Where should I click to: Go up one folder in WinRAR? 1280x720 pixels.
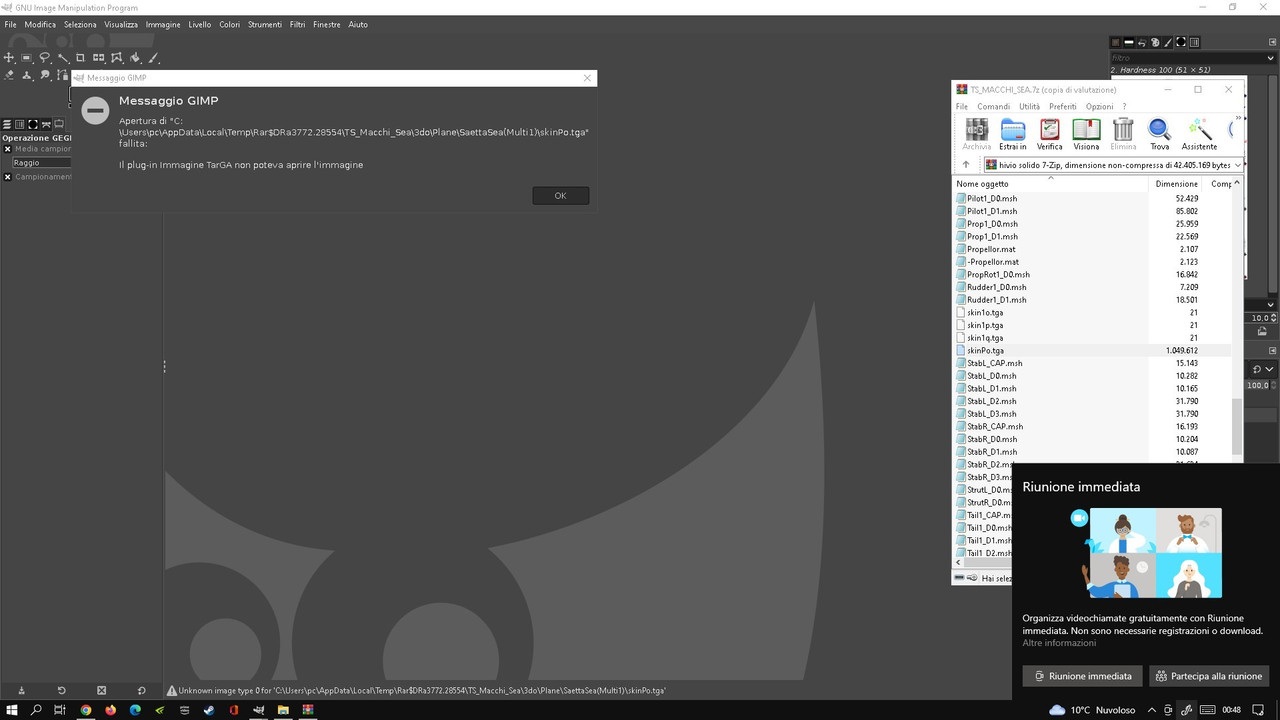(x=966, y=165)
